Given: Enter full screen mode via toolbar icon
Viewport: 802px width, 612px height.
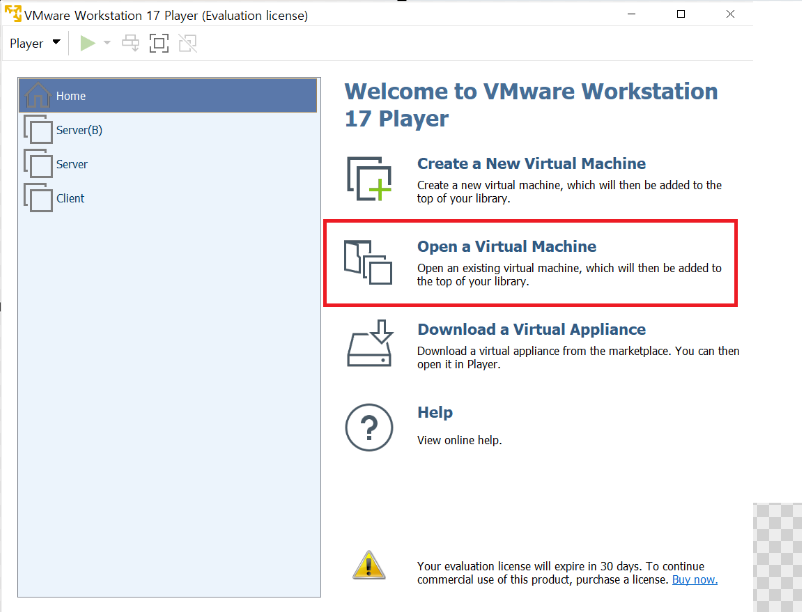Looking at the screenshot, I should [x=159, y=43].
